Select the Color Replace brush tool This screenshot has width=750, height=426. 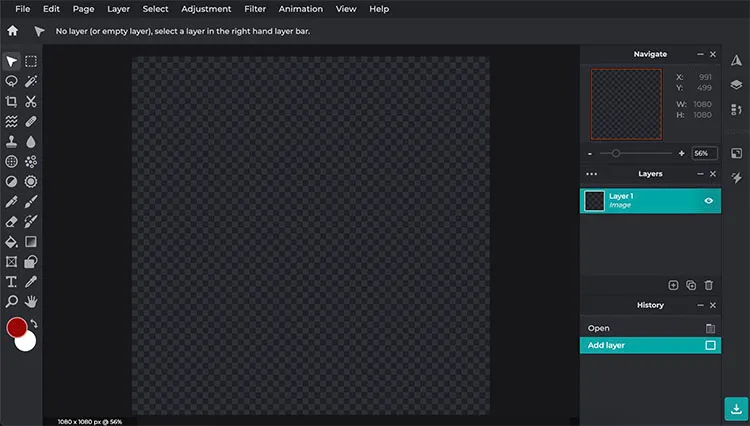pos(31,222)
